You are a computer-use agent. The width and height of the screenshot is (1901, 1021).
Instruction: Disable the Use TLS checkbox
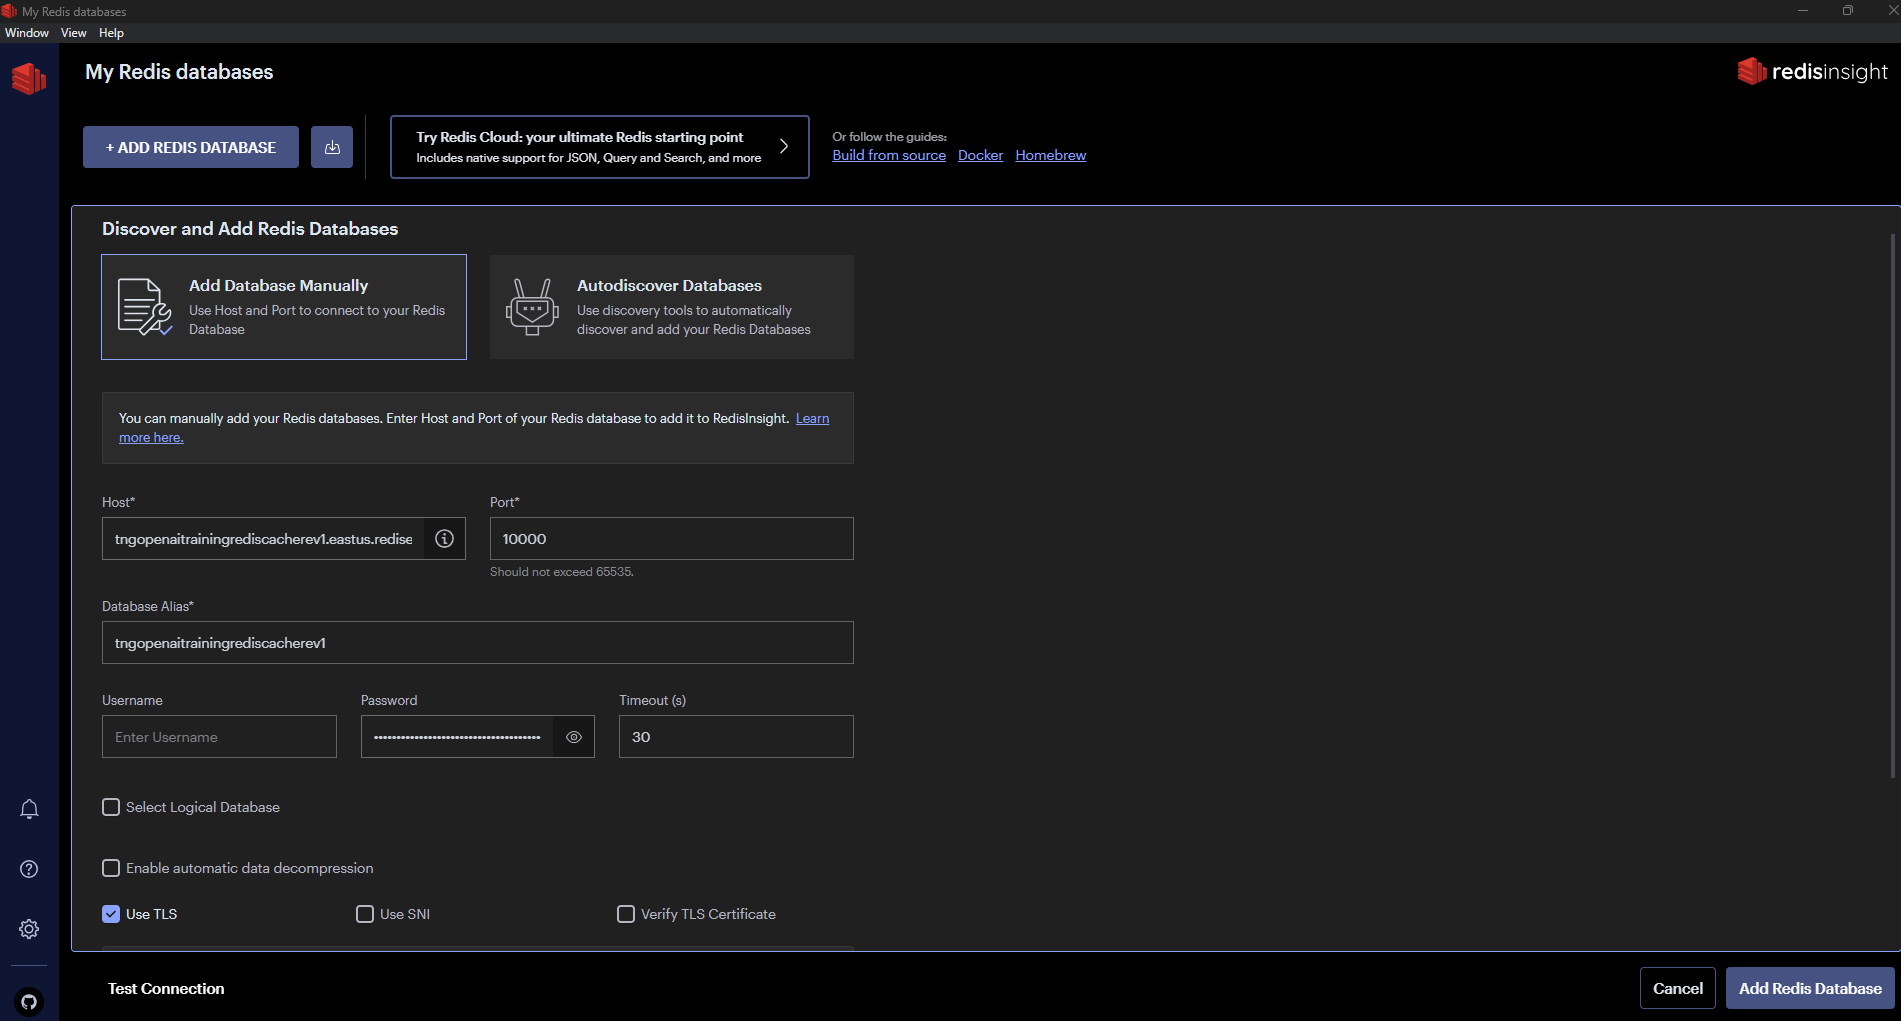pyautogui.click(x=111, y=913)
